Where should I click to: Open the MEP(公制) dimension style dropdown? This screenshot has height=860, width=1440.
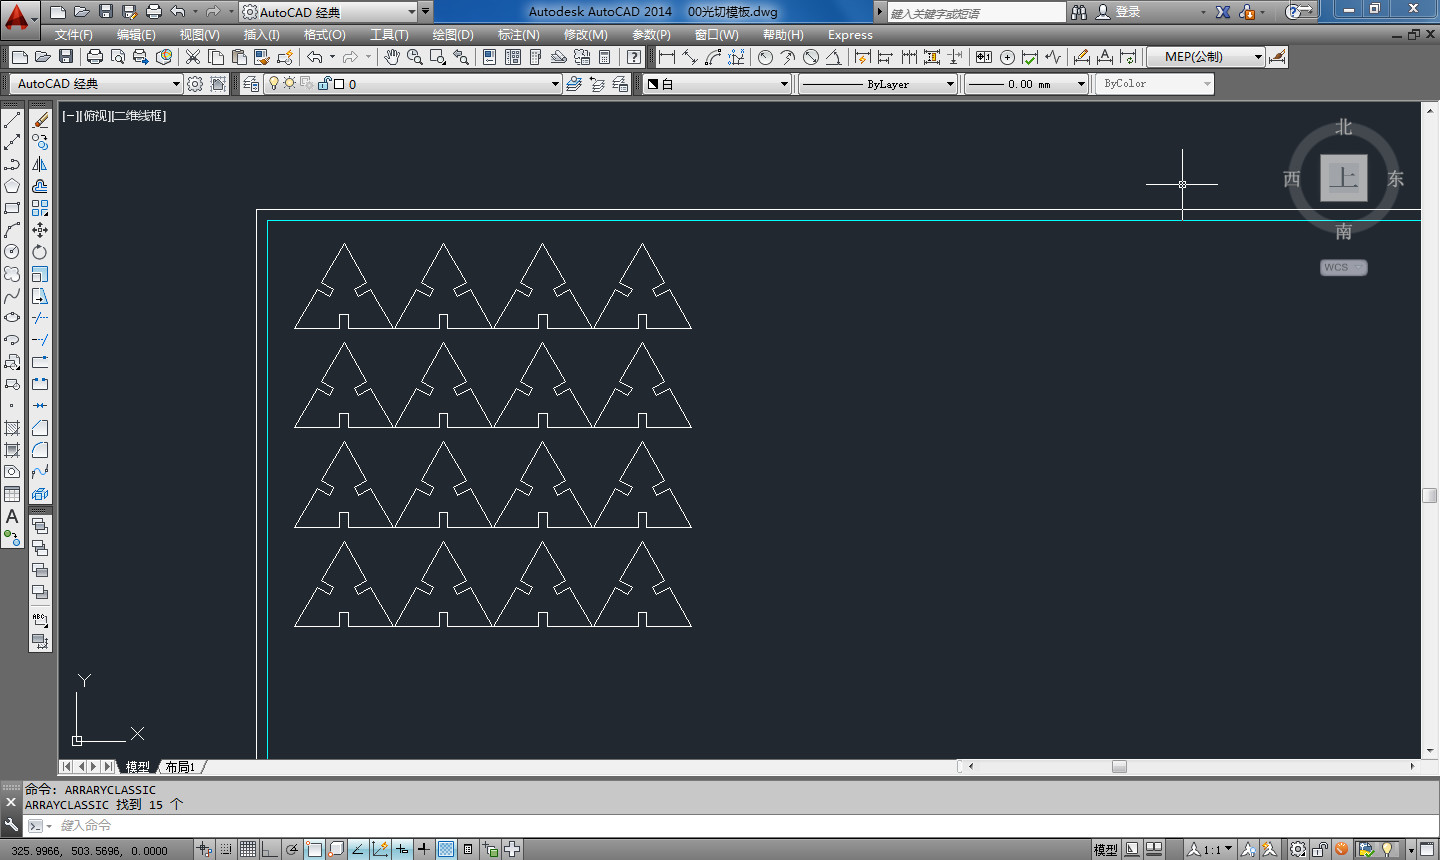click(x=1206, y=57)
